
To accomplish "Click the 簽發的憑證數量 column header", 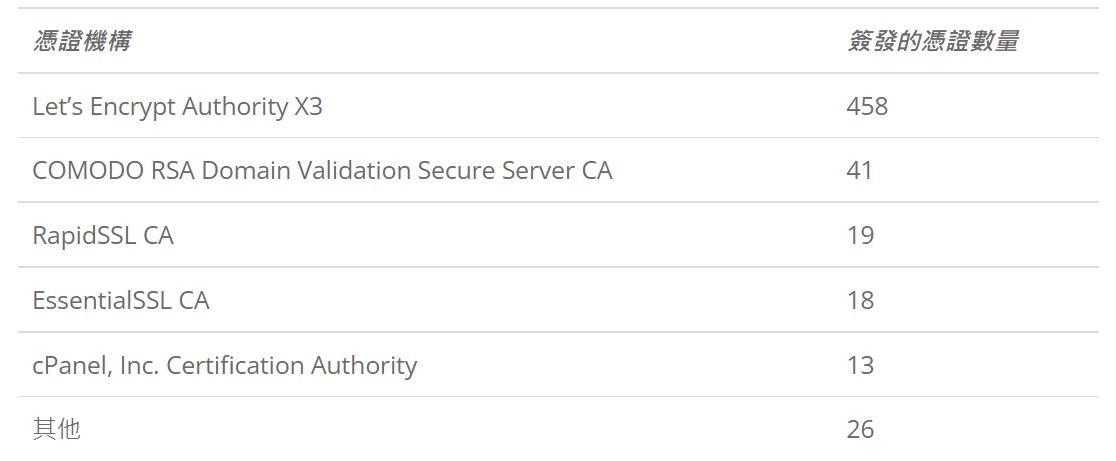I will [932, 41].
